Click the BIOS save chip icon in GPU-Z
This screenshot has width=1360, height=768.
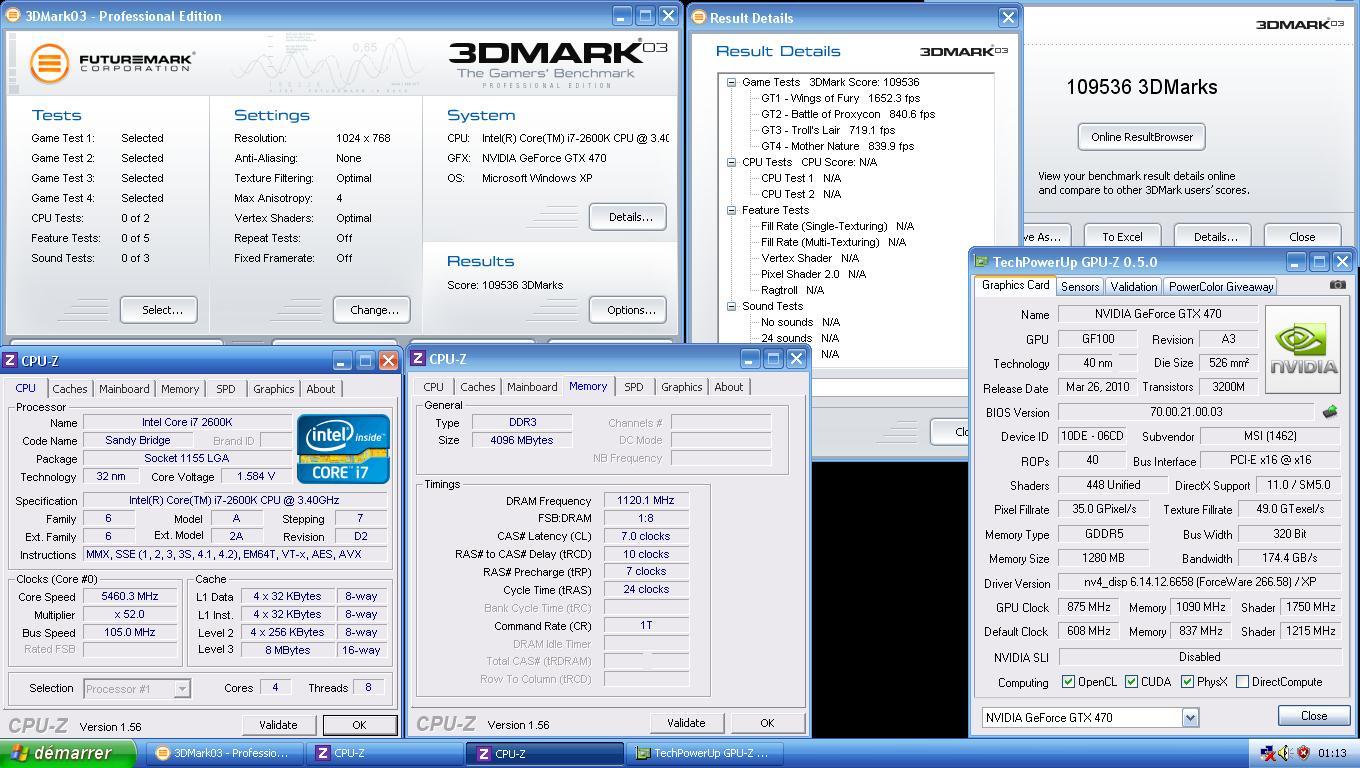tap(1330, 411)
